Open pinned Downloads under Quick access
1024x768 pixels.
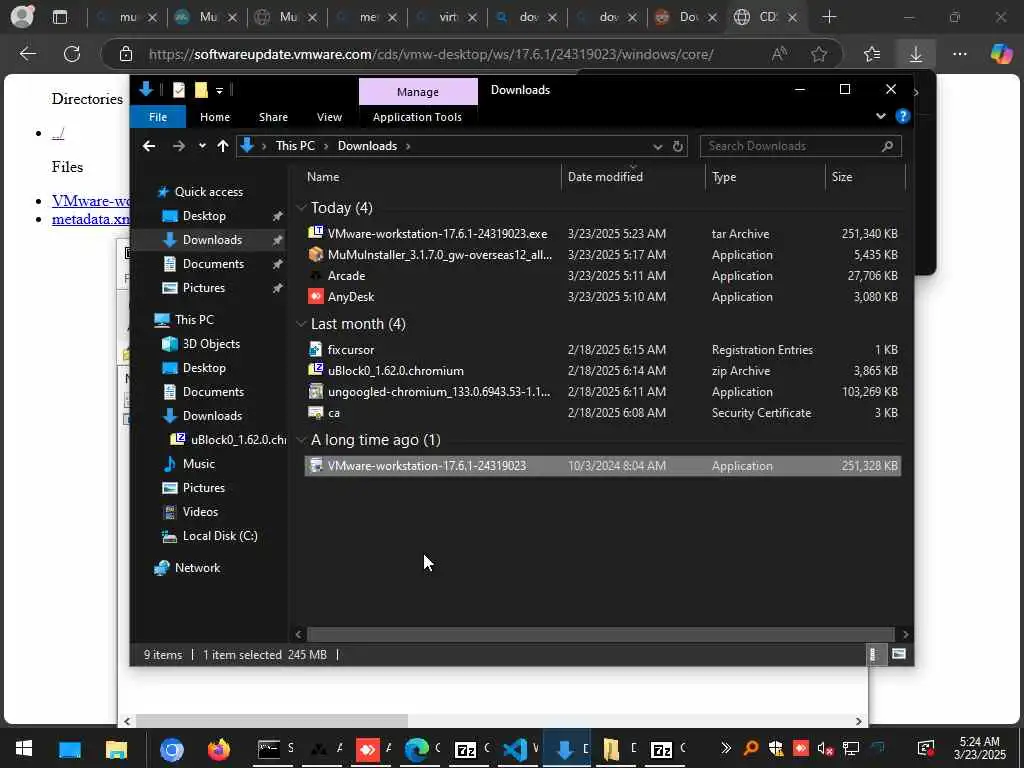(212, 240)
